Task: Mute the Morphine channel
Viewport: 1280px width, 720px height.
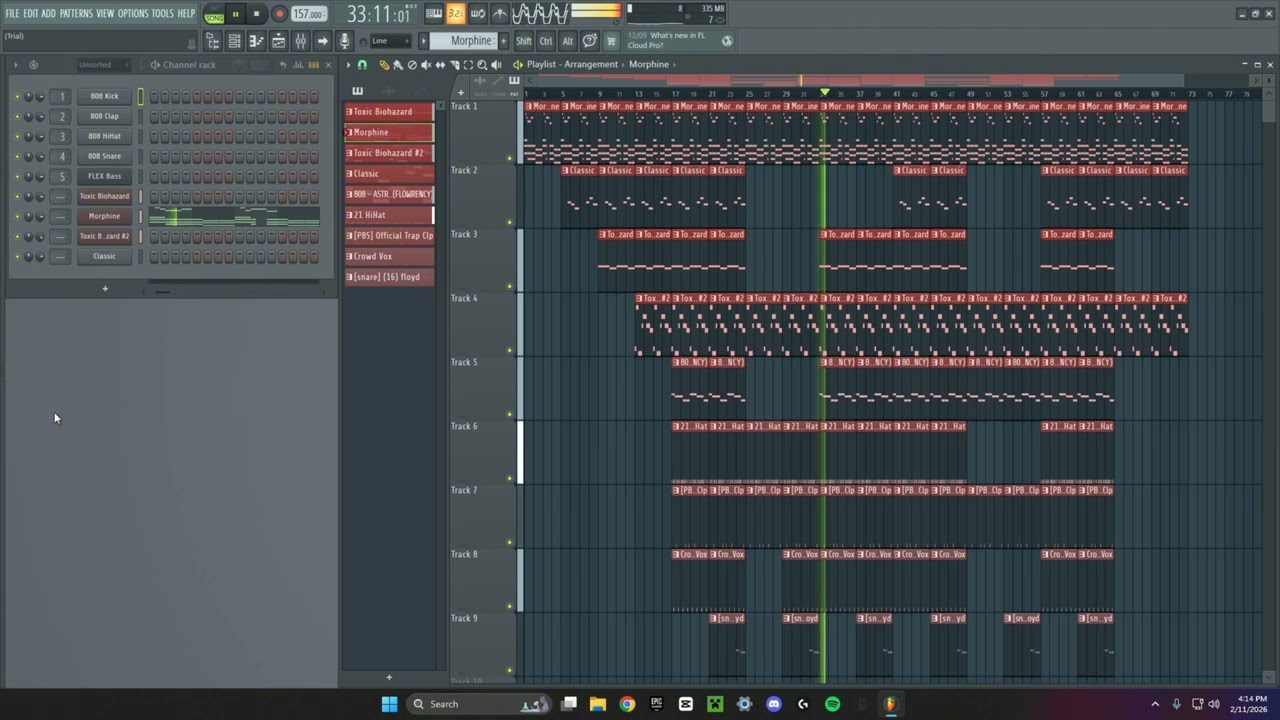Action: pyautogui.click(x=16, y=216)
